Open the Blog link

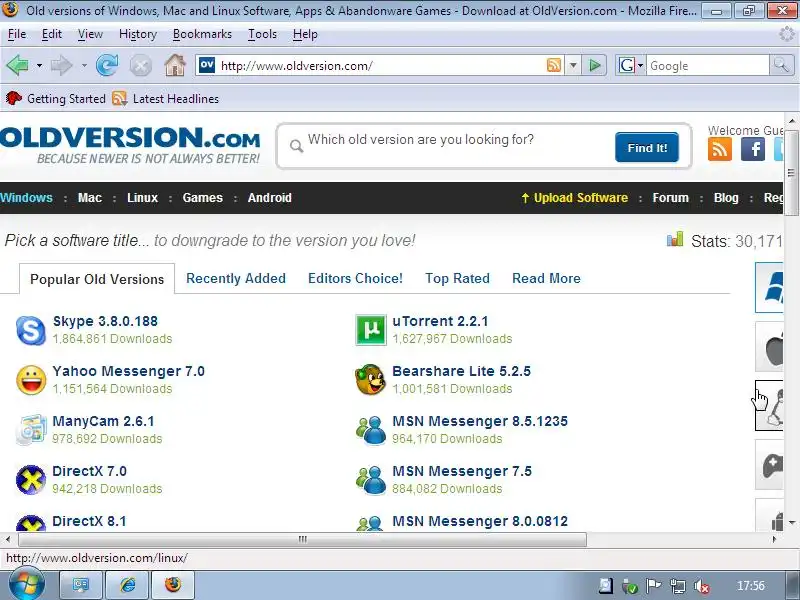tap(726, 198)
